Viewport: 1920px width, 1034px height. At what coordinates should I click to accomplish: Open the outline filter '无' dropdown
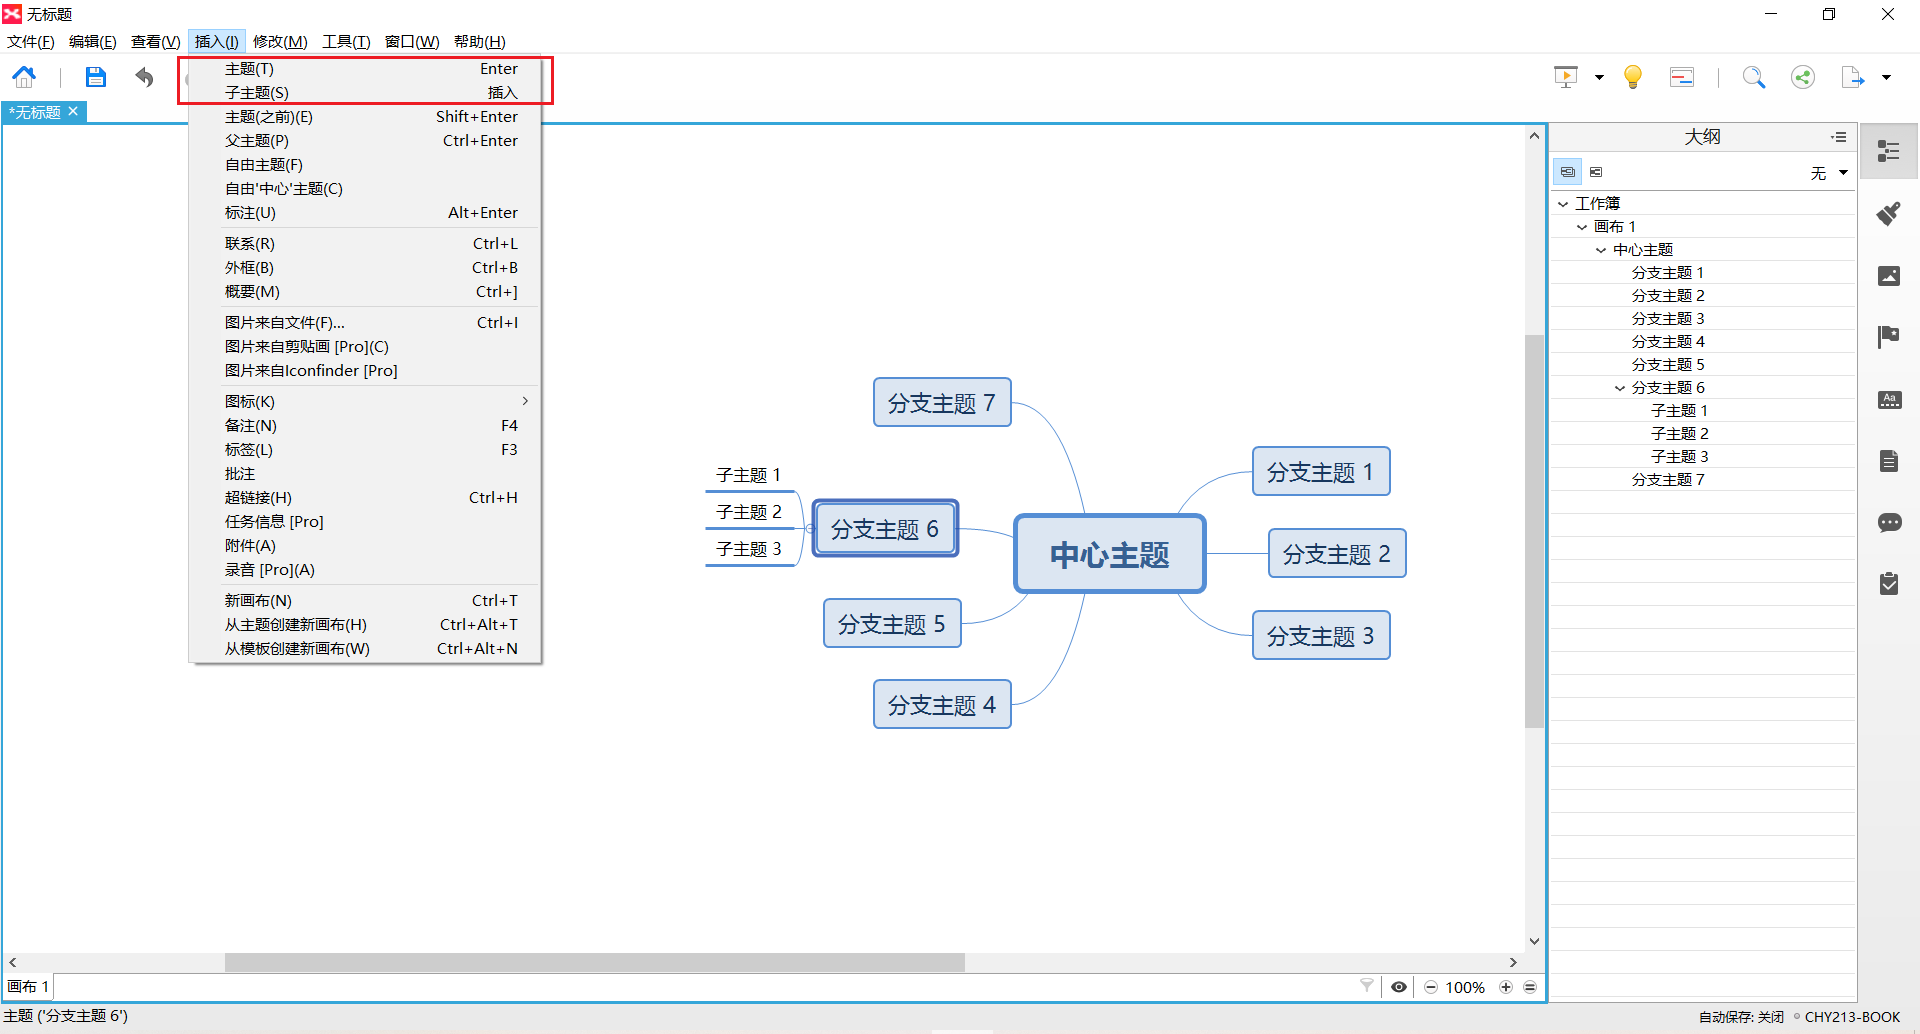[x=1829, y=173]
